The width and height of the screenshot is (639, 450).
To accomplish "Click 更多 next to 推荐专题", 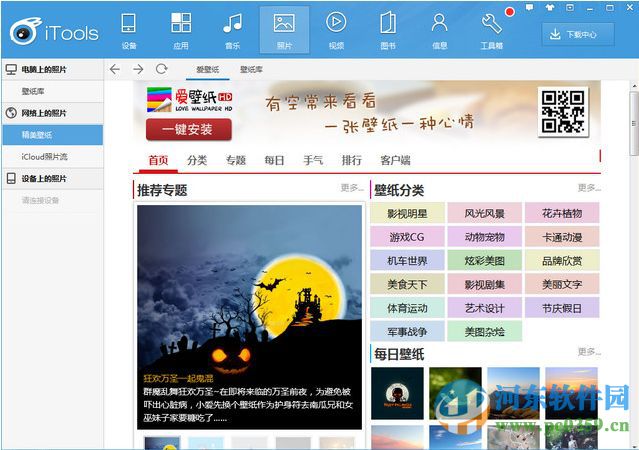I will pyautogui.click(x=352, y=188).
